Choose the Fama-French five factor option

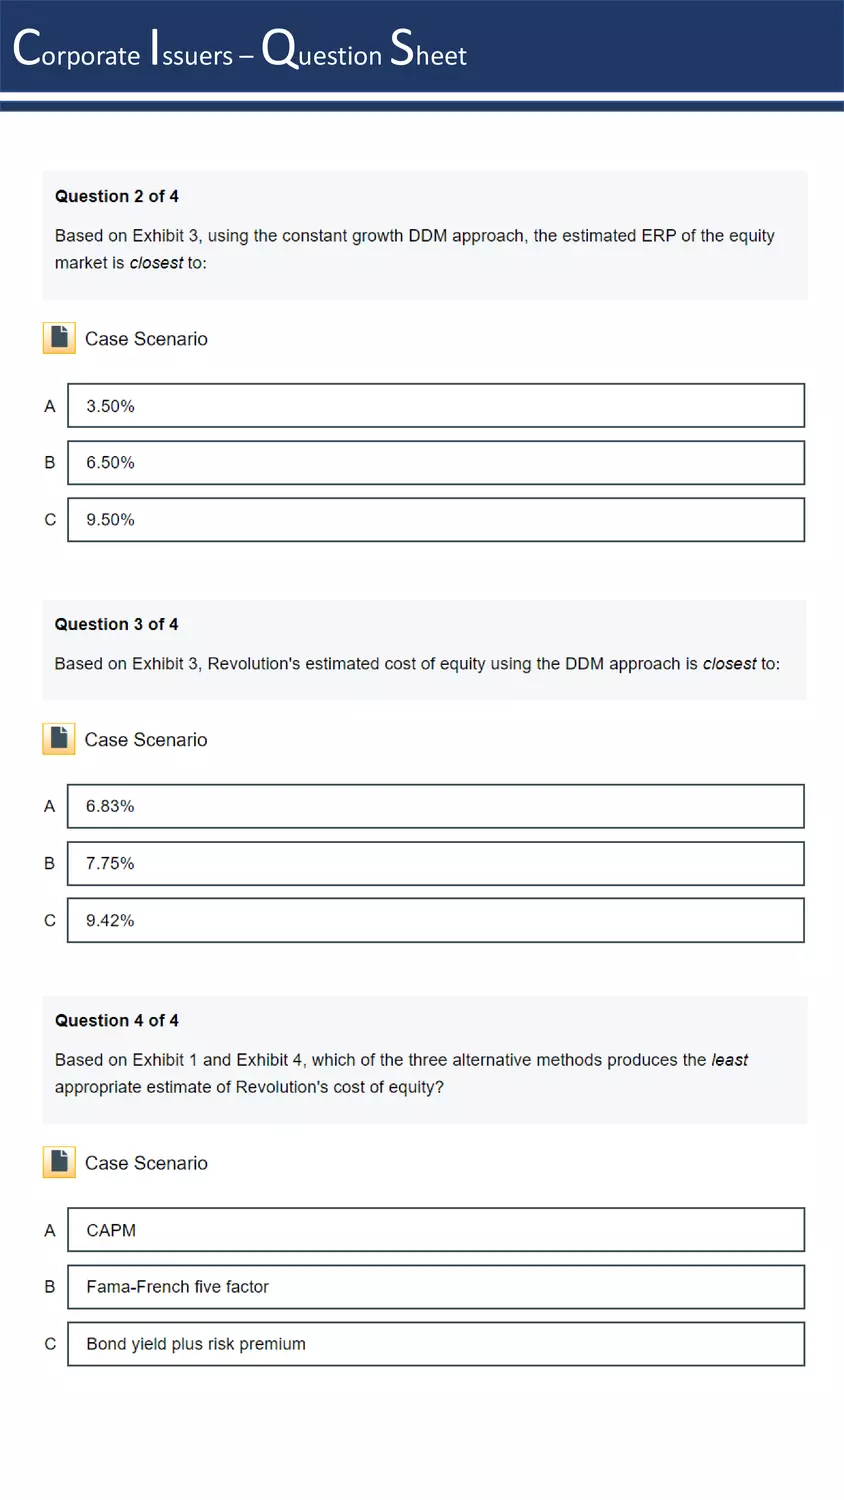pyautogui.click(x=436, y=1287)
